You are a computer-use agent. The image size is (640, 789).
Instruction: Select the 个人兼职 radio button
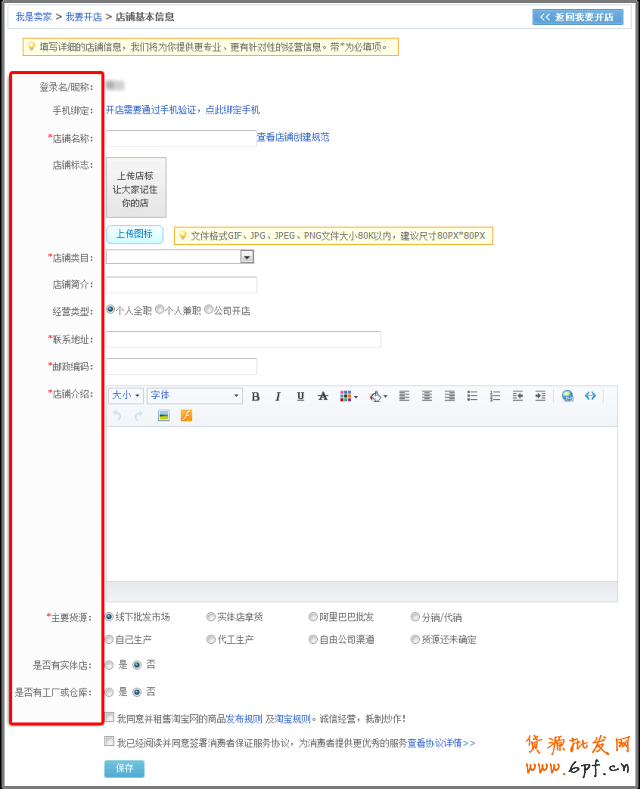coord(160,310)
